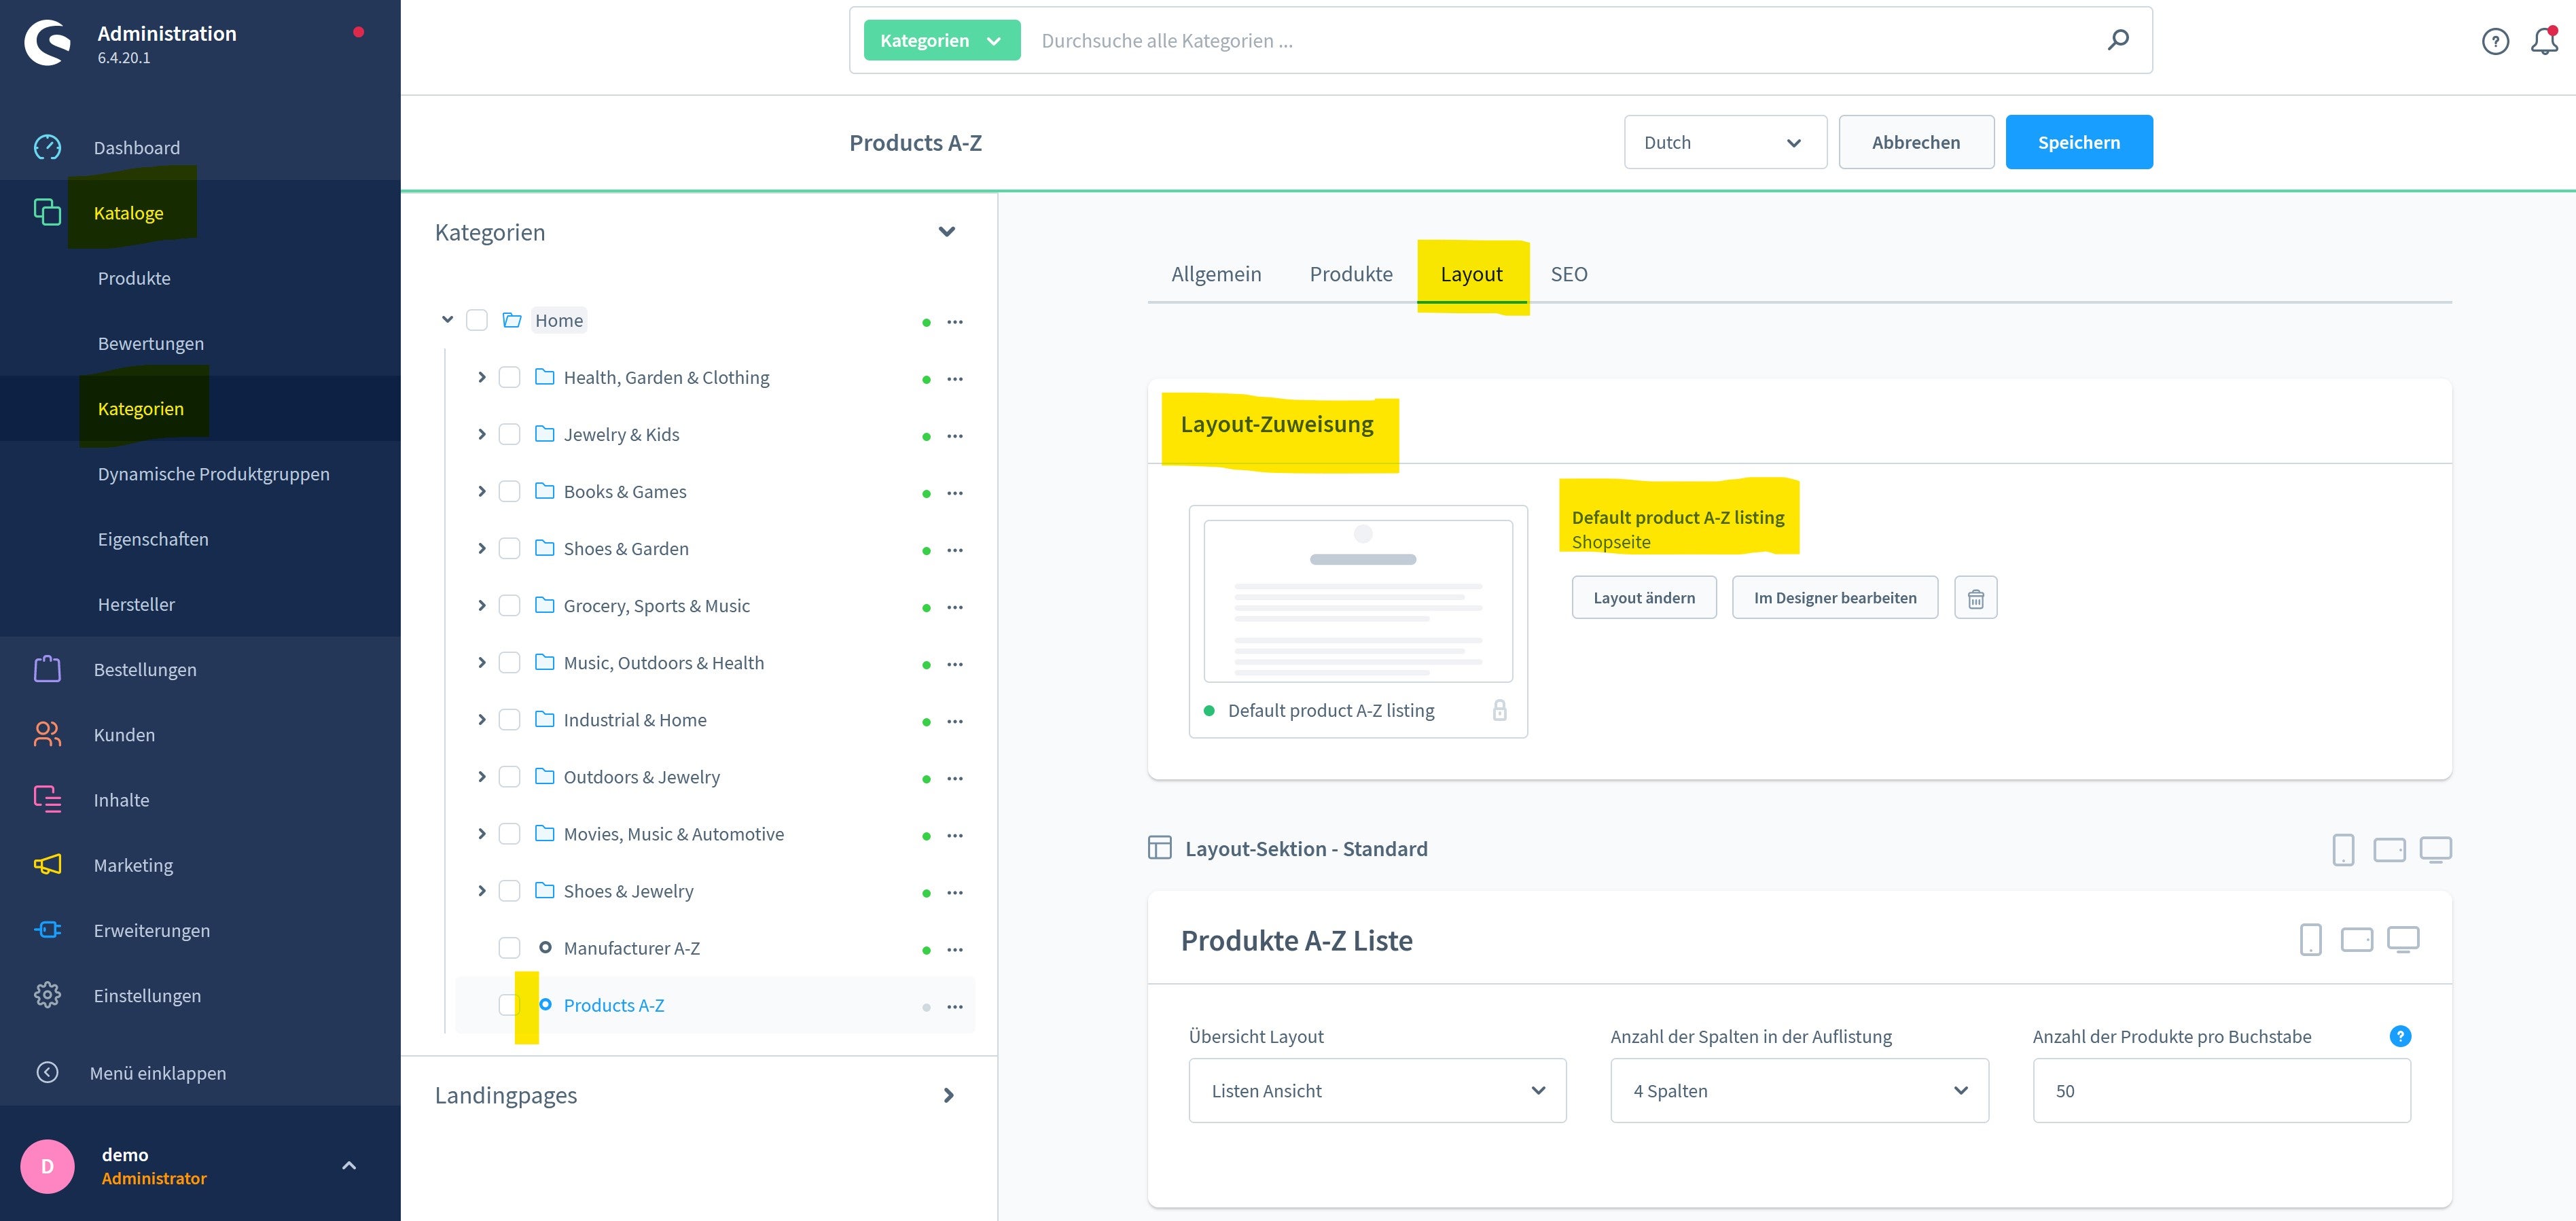
Task: Tick checkbox for Health, Garden & Clothing
Action: pos(509,377)
